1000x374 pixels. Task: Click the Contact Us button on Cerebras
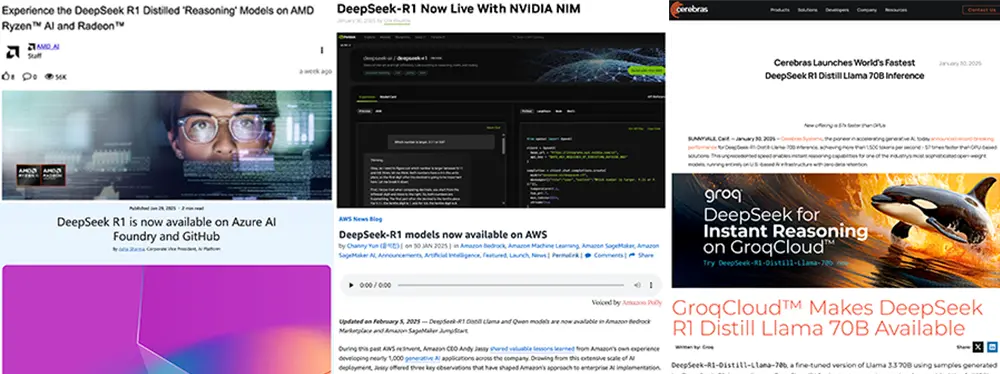[x=981, y=10]
